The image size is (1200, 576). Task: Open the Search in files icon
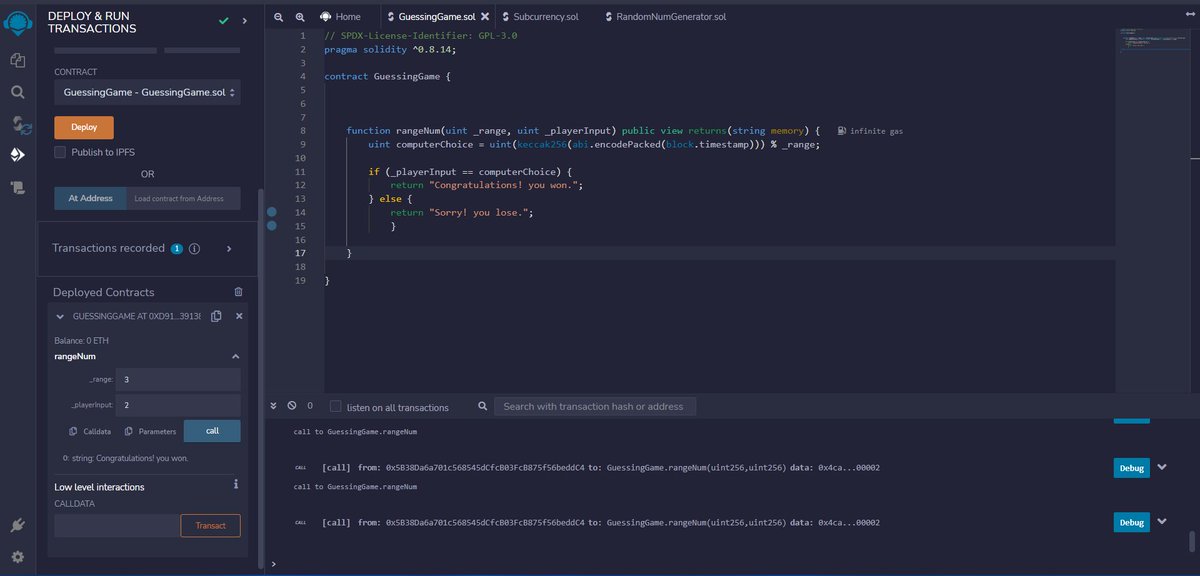(x=17, y=92)
